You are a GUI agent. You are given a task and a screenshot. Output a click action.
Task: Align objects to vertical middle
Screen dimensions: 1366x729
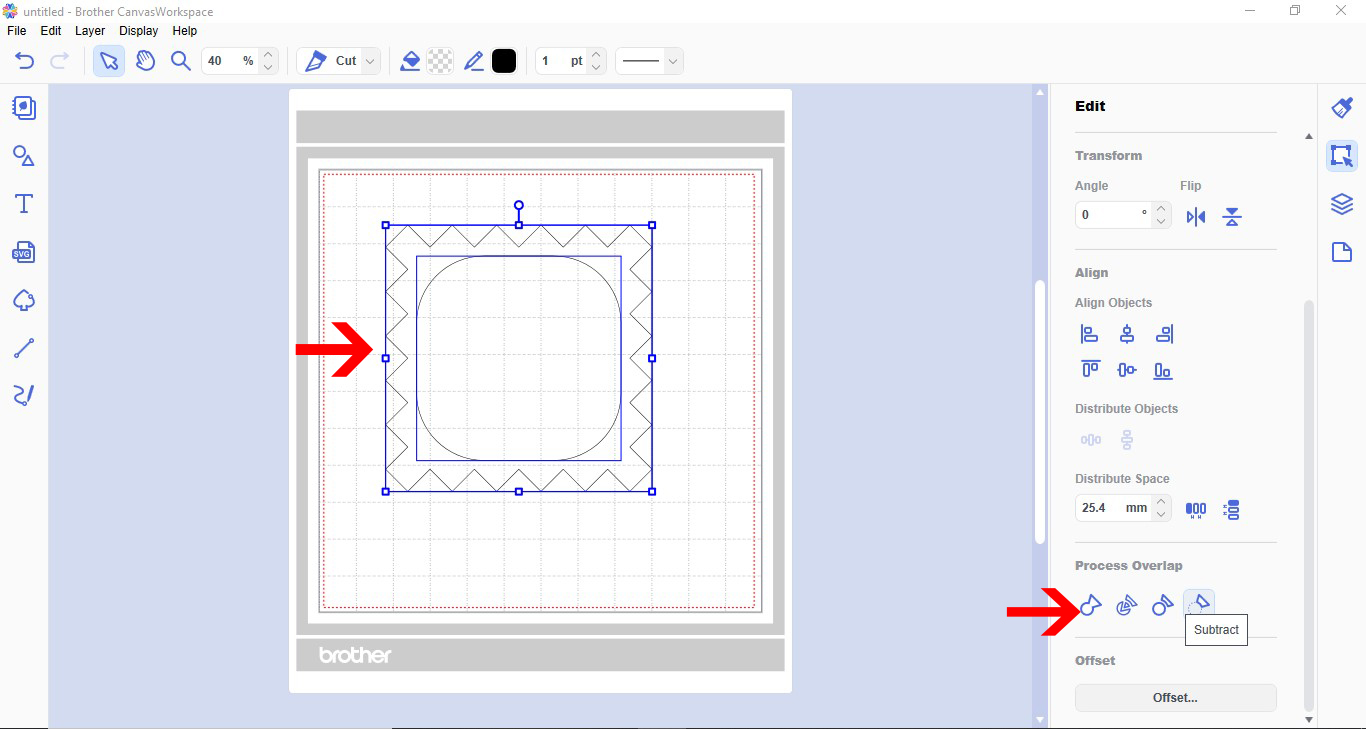[1127, 370]
